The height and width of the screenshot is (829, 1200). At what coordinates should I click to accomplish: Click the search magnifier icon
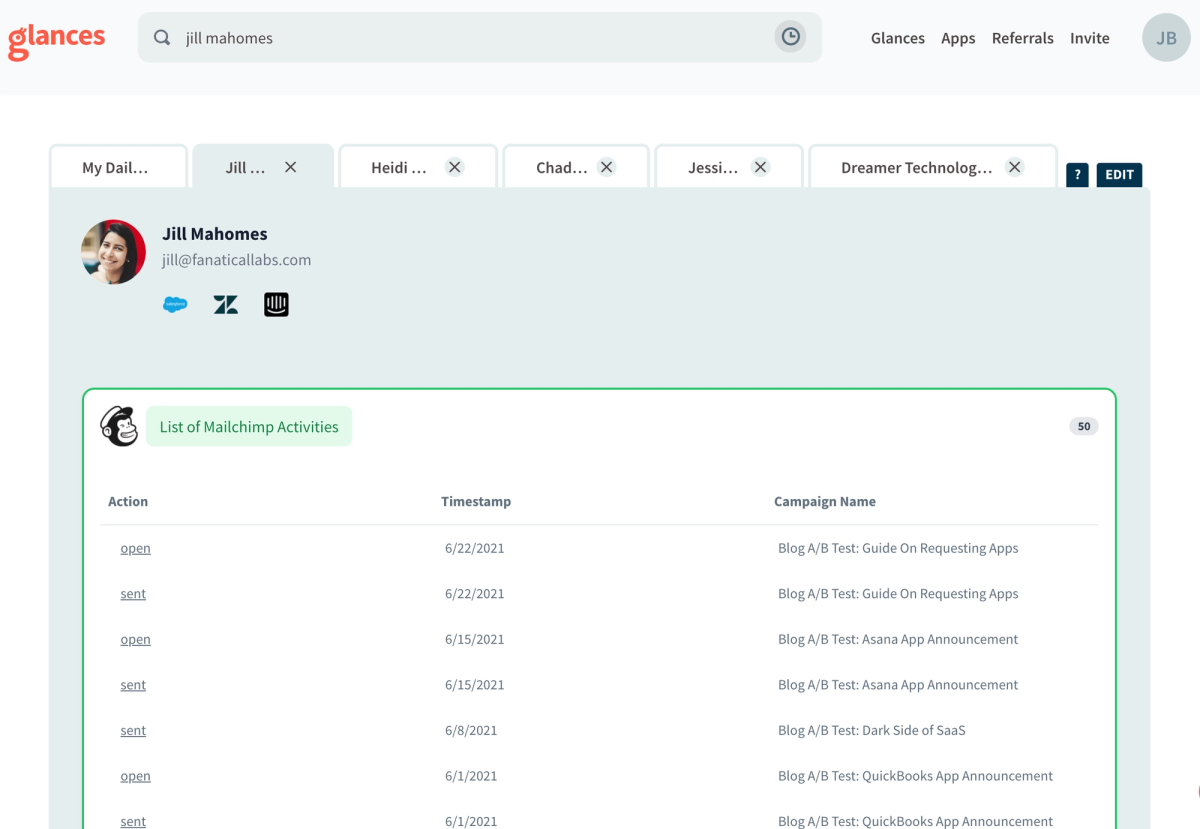point(162,38)
